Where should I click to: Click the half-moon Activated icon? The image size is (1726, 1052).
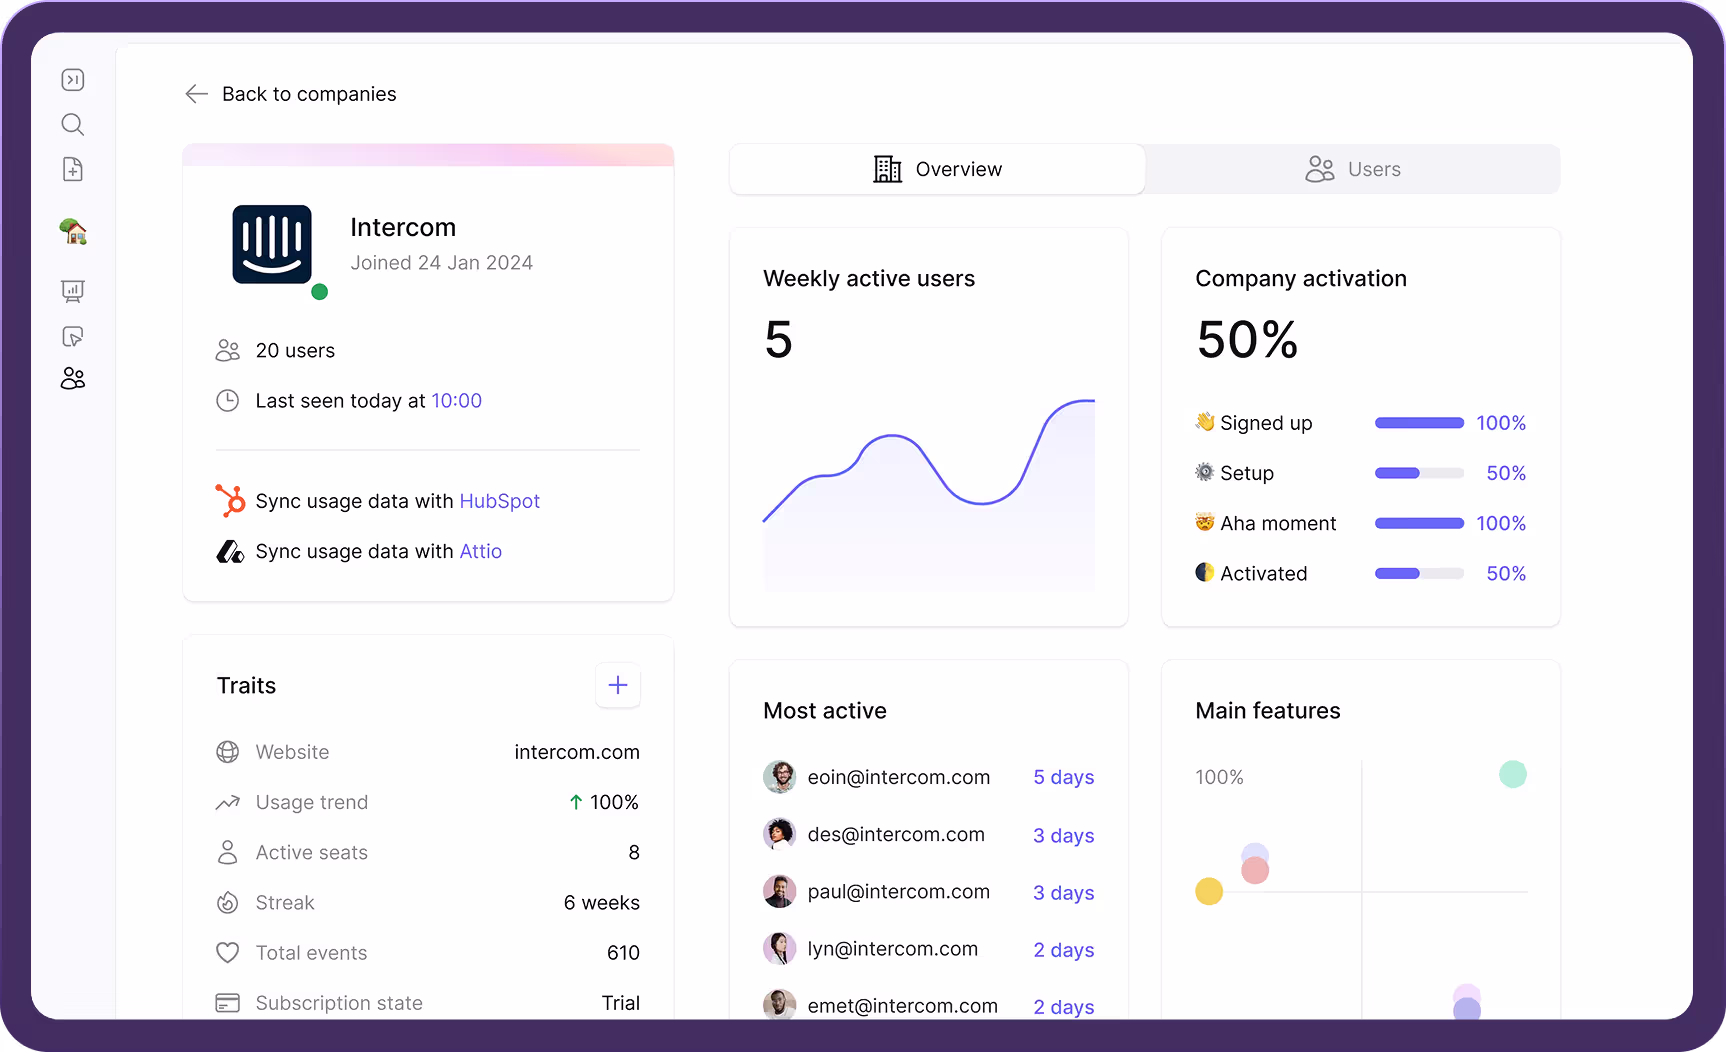(1205, 572)
